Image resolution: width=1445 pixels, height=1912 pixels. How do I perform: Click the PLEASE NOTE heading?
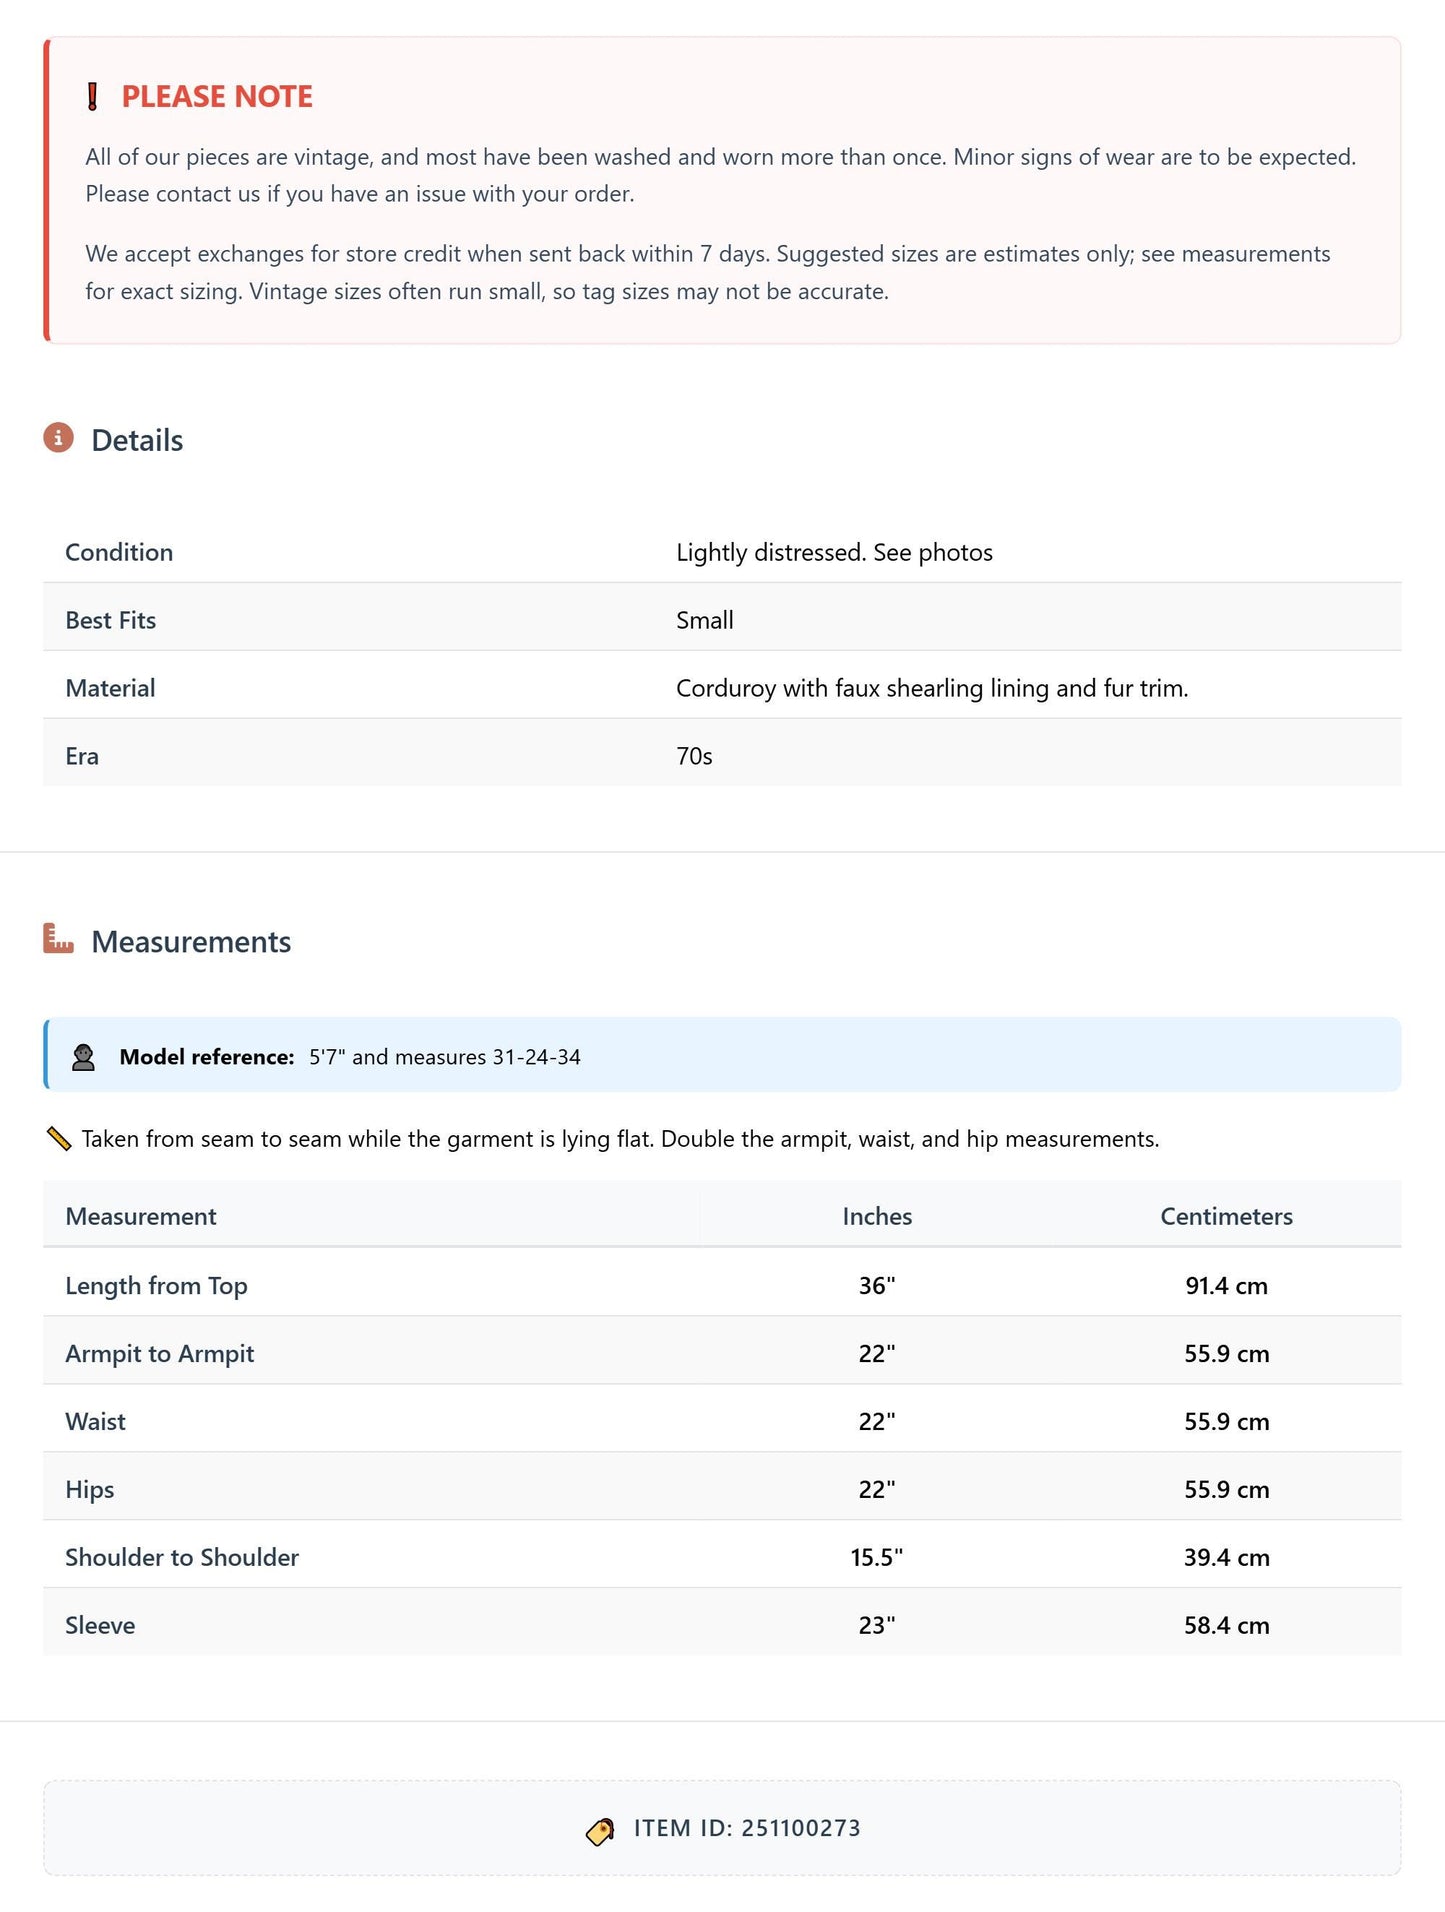tap(217, 97)
